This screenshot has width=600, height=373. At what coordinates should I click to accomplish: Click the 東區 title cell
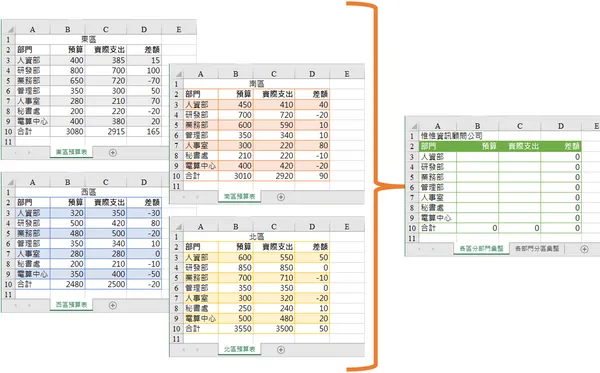(x=88, y=39)
